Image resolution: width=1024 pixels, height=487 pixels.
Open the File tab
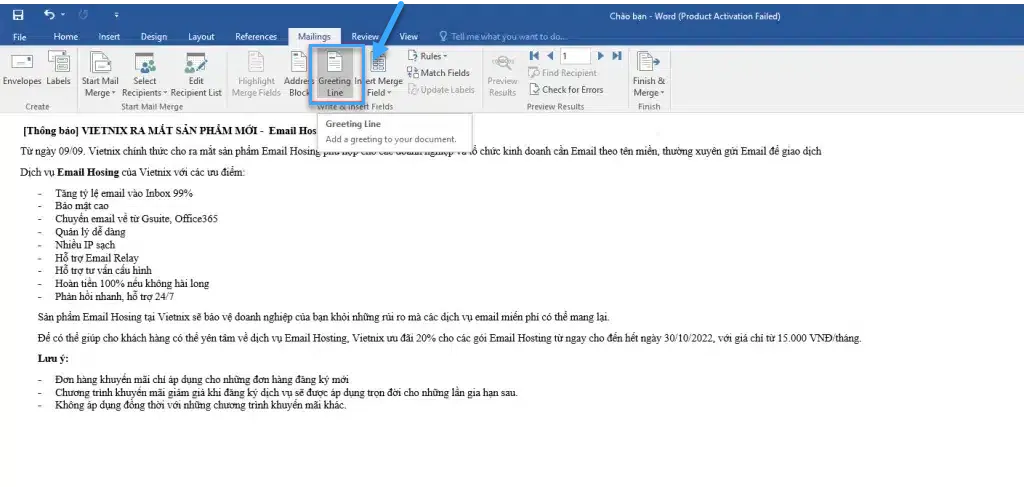(x=20, y=37)
